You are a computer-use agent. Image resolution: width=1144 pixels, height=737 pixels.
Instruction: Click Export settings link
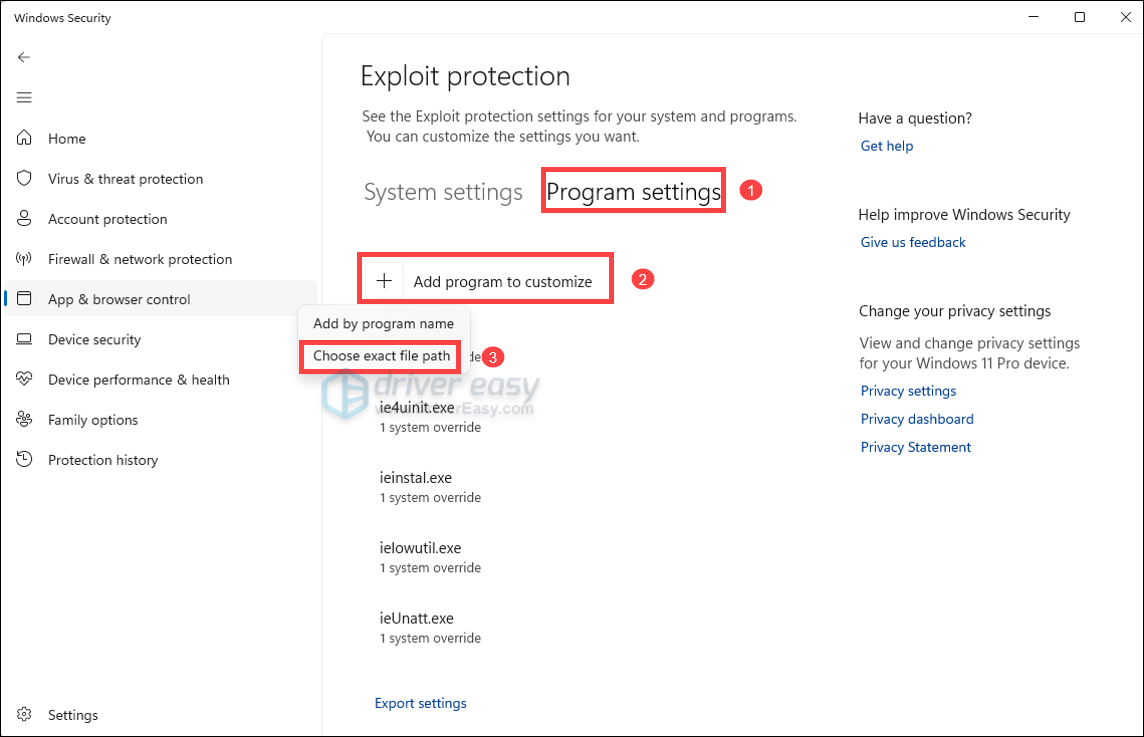[420, 703]
